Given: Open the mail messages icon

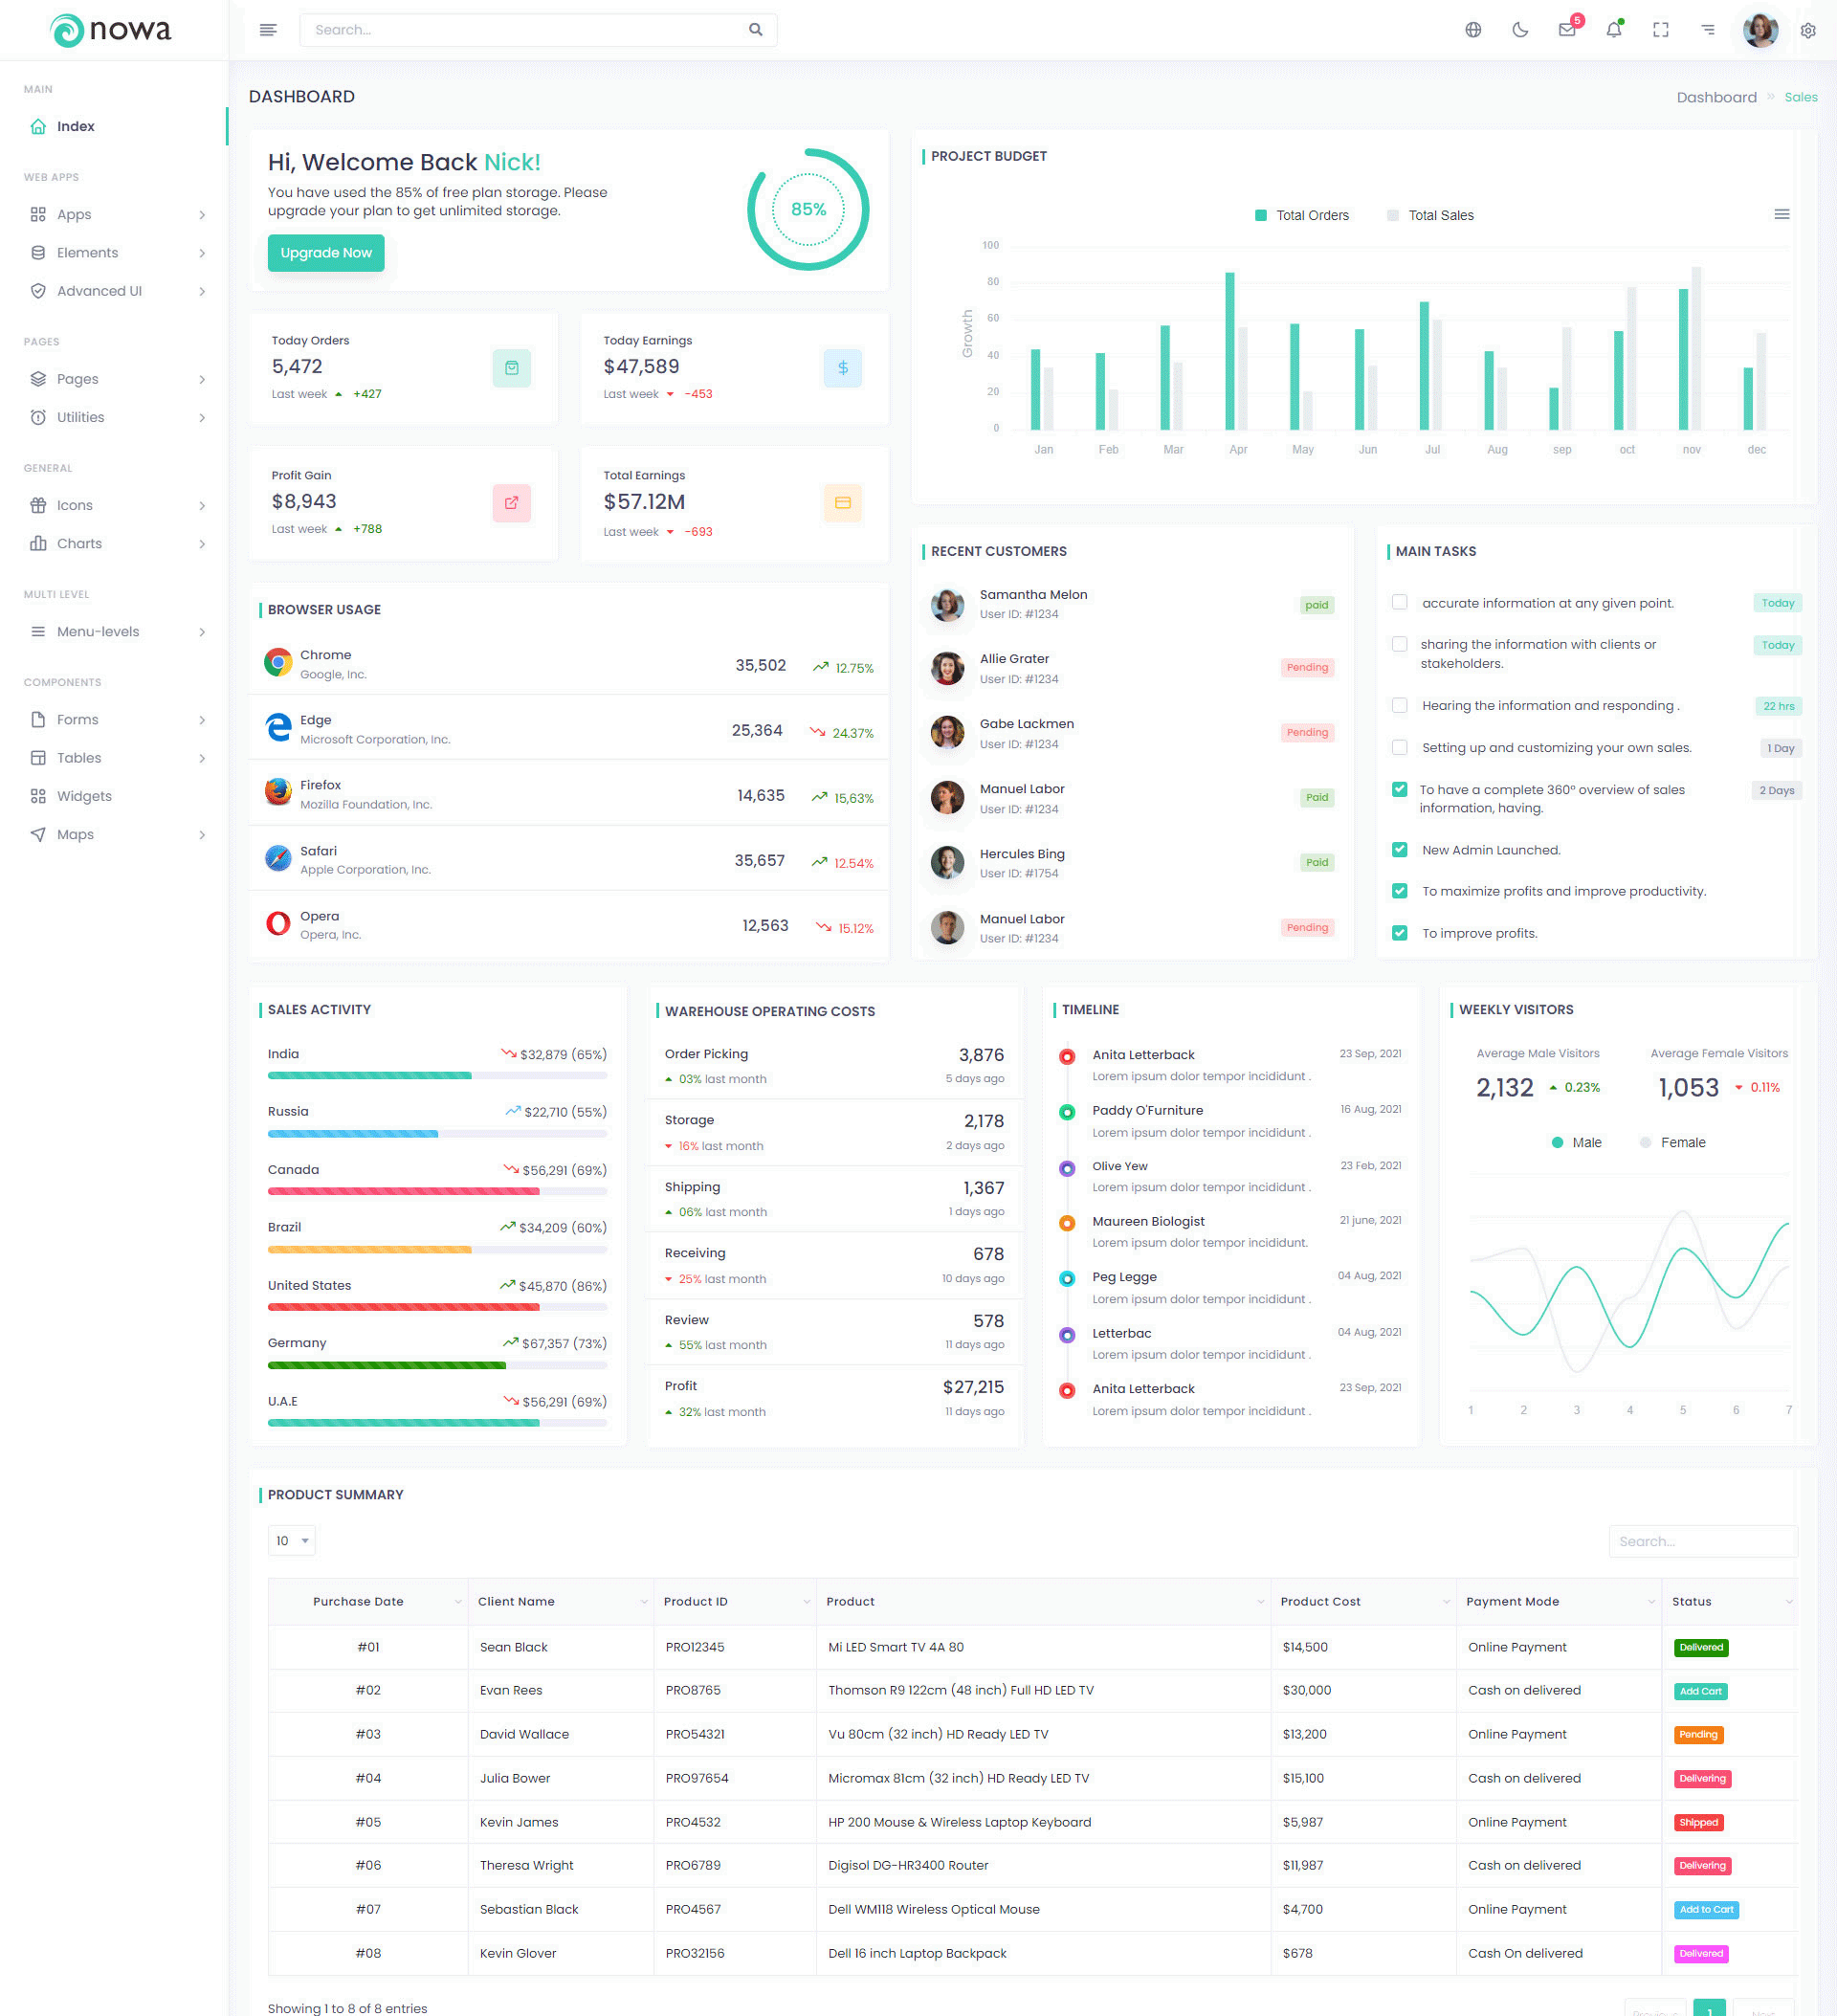Looking at the screenshot, I should 1567,30.
